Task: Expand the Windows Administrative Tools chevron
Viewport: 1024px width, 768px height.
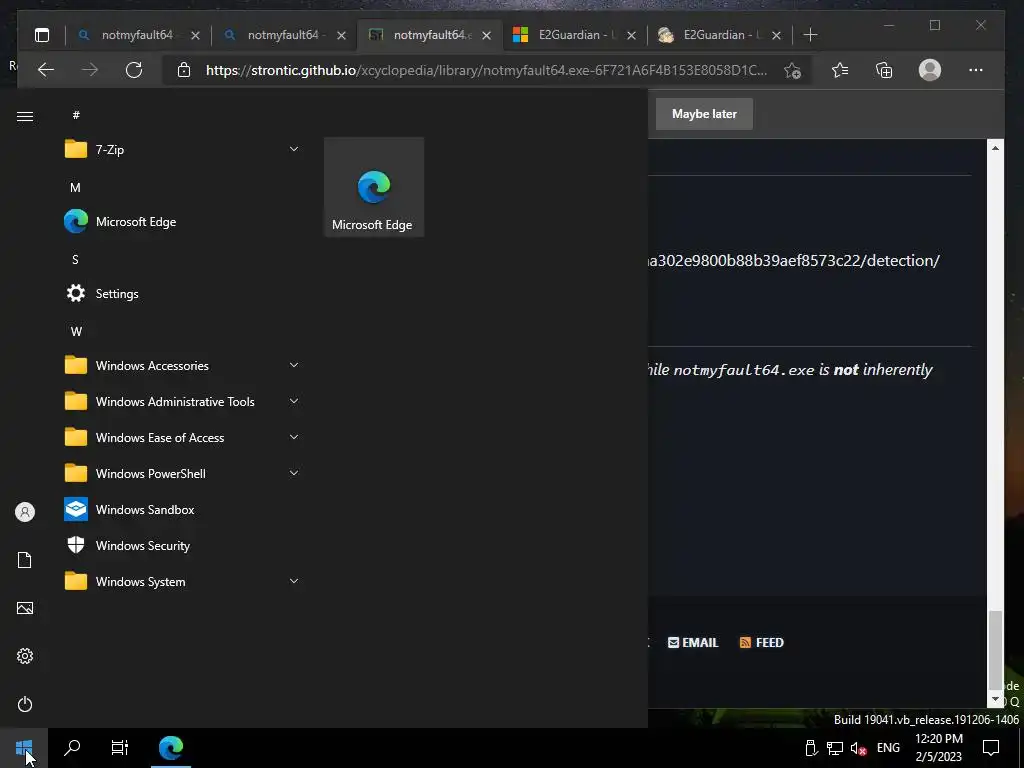Action: coord(294,401)
